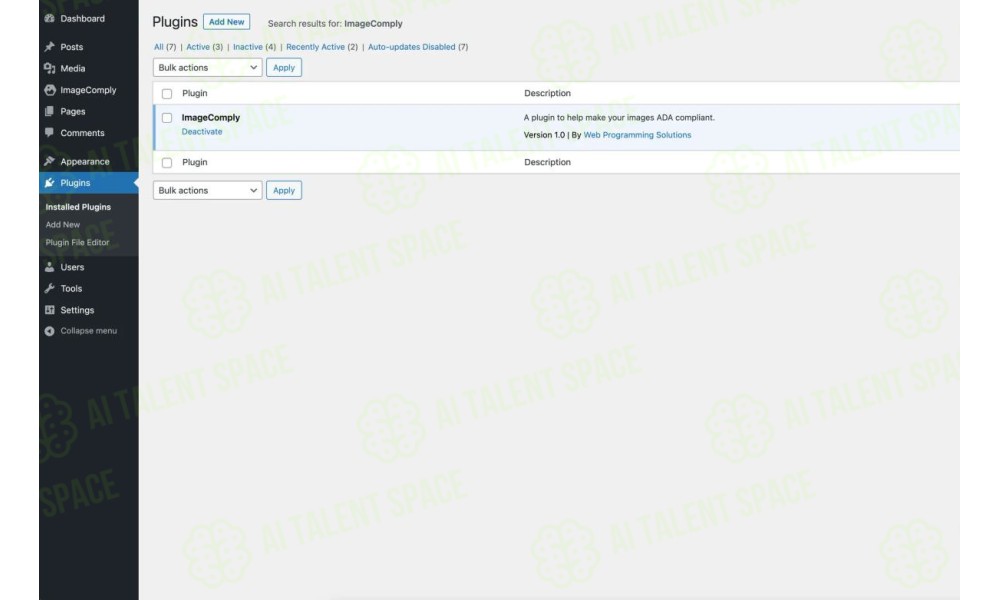Click the bottom Plugin column header
This screenshot has height=600, width=1000.
pyautogui.click(x=195, y=162)
